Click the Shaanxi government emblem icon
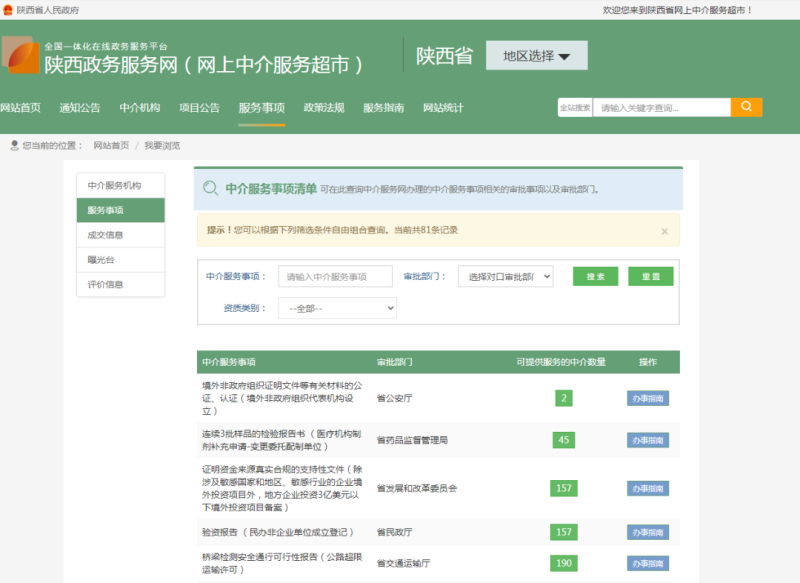 pos(8,9)
